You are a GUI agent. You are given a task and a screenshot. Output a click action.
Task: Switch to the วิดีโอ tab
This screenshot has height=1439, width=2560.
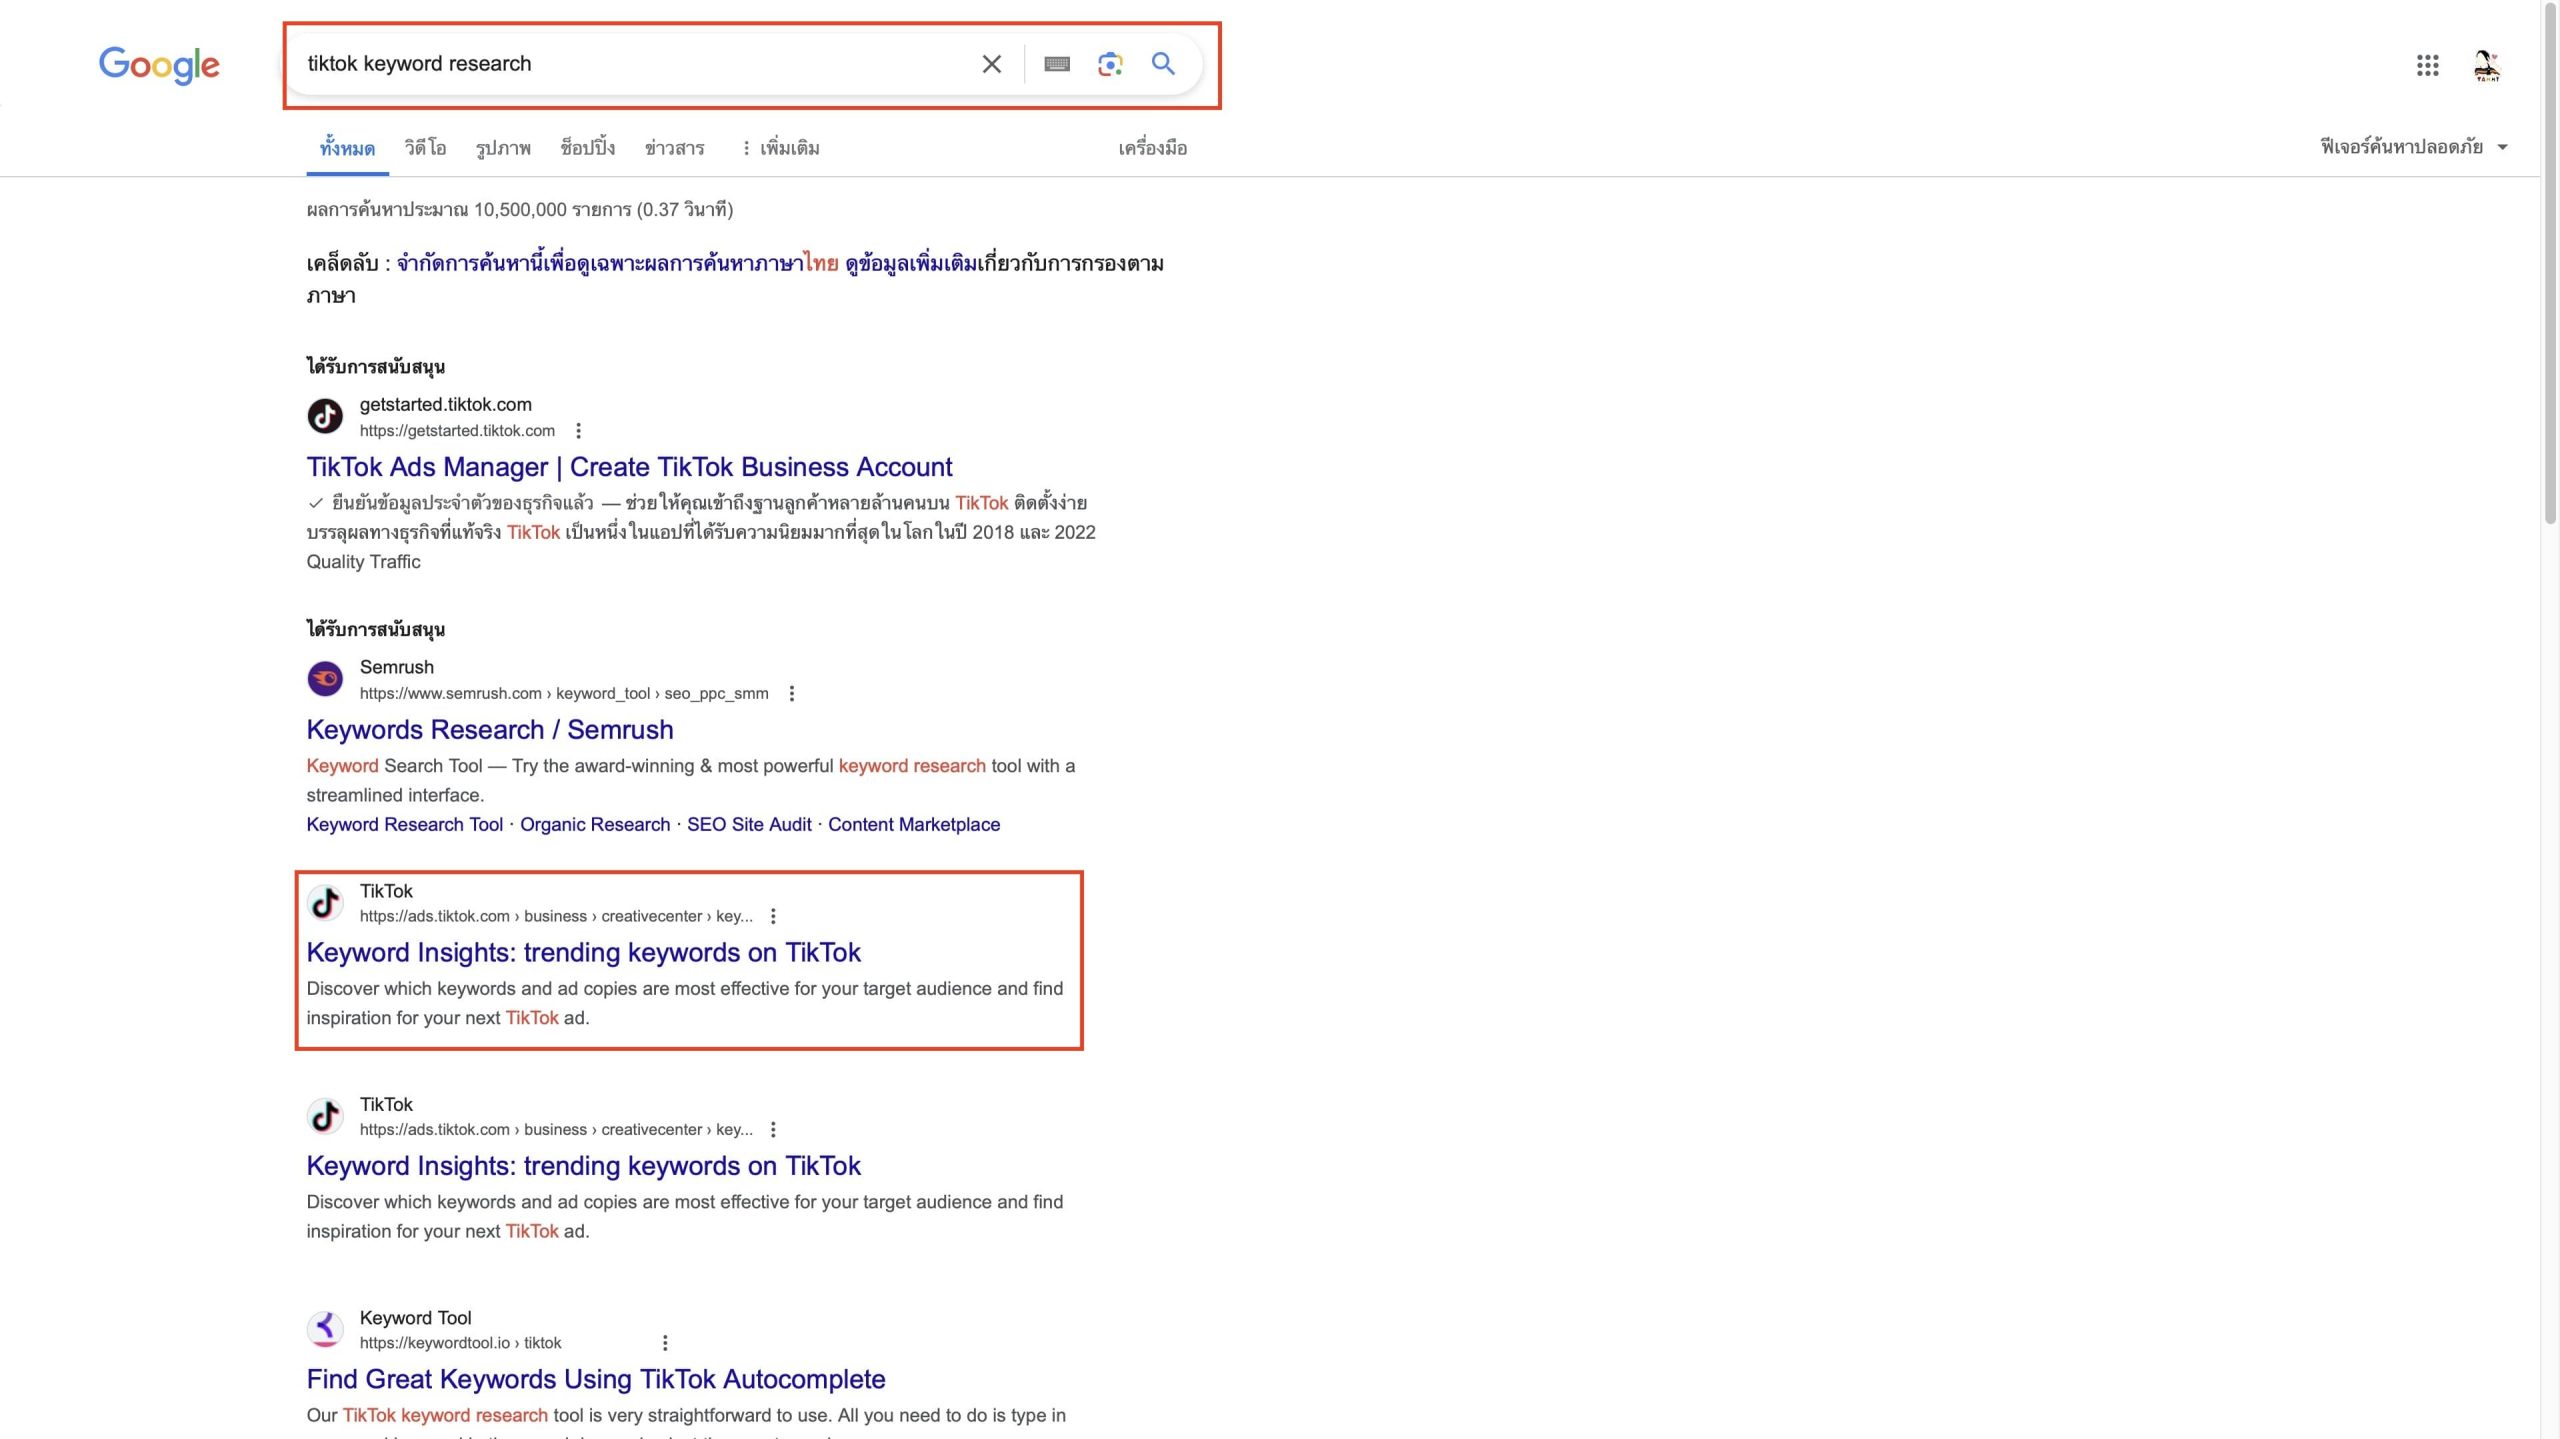tap(425, 148)
